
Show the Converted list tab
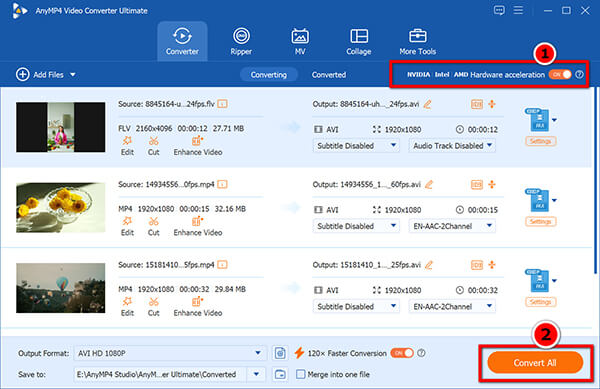pos(329,75)
